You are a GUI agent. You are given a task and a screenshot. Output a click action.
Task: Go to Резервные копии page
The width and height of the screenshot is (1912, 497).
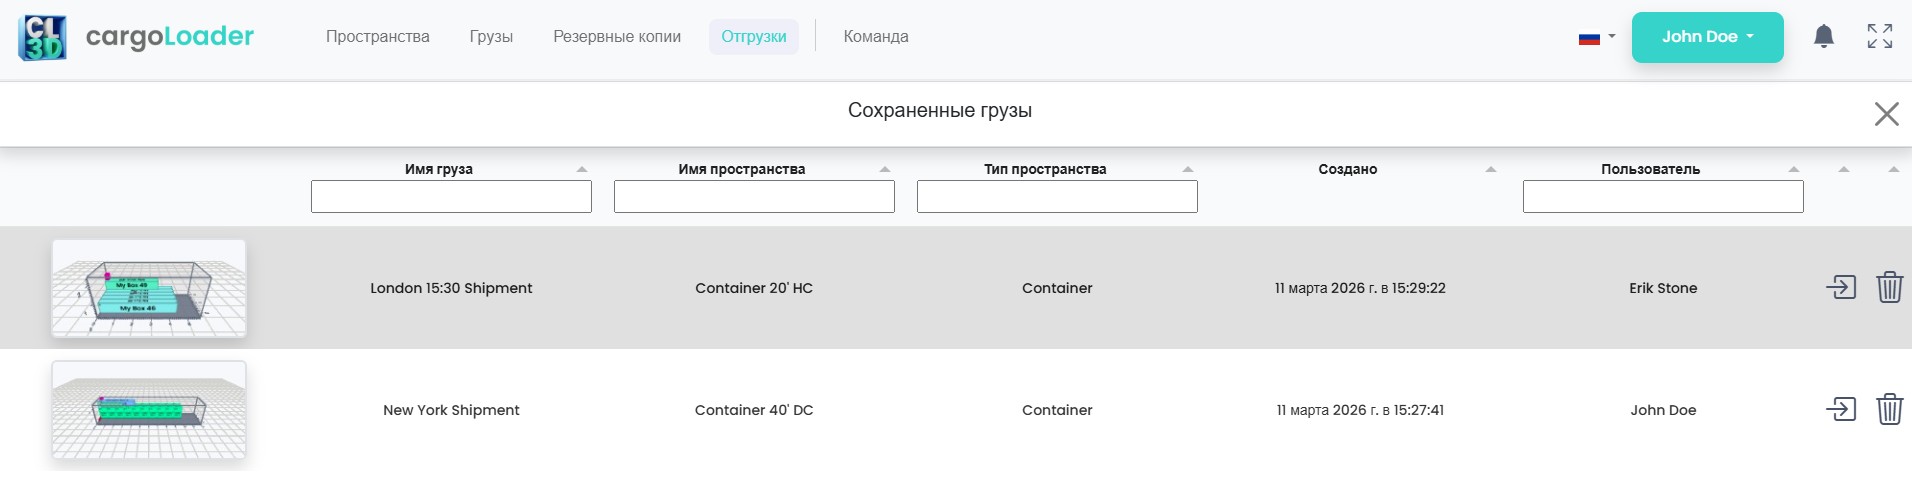click(x=617, y=37)
